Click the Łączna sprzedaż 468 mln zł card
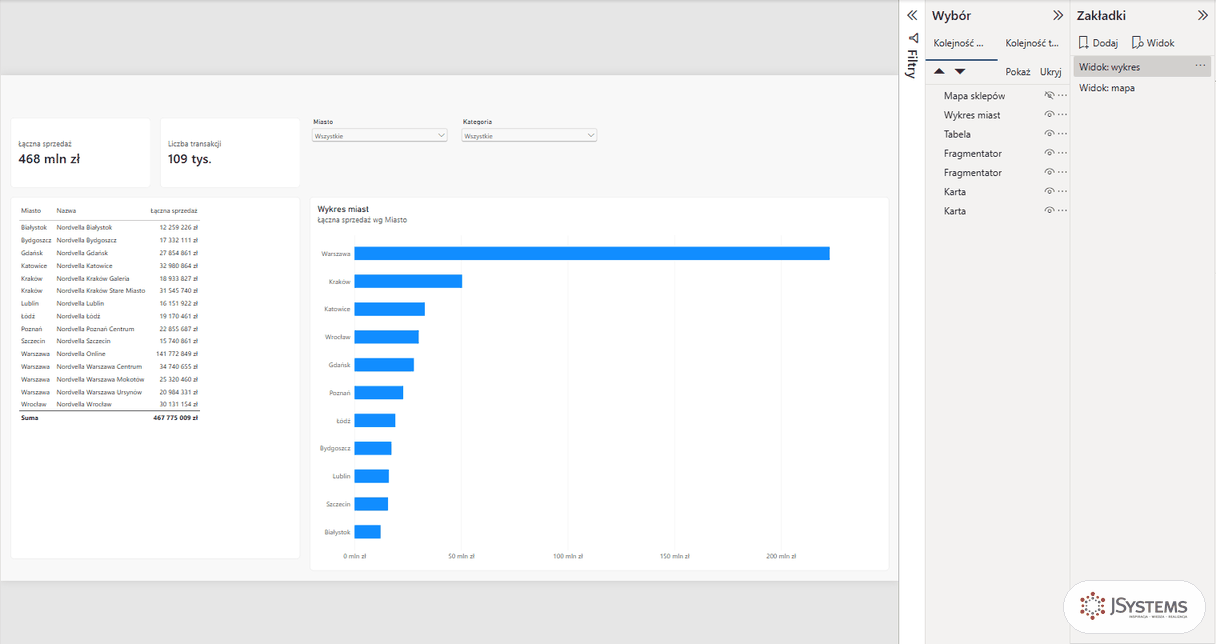 coord(81,152)
